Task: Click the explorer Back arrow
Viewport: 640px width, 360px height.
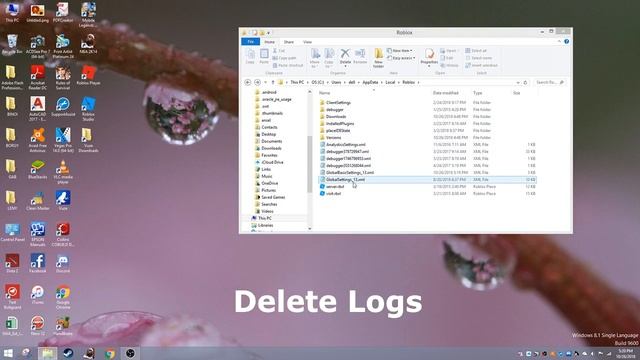Action: 247,82
